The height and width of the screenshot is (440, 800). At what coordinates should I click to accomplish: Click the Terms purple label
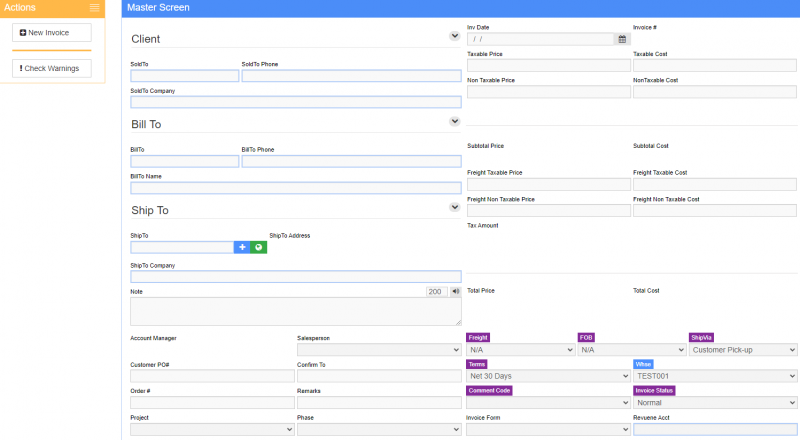pos(477,364)
